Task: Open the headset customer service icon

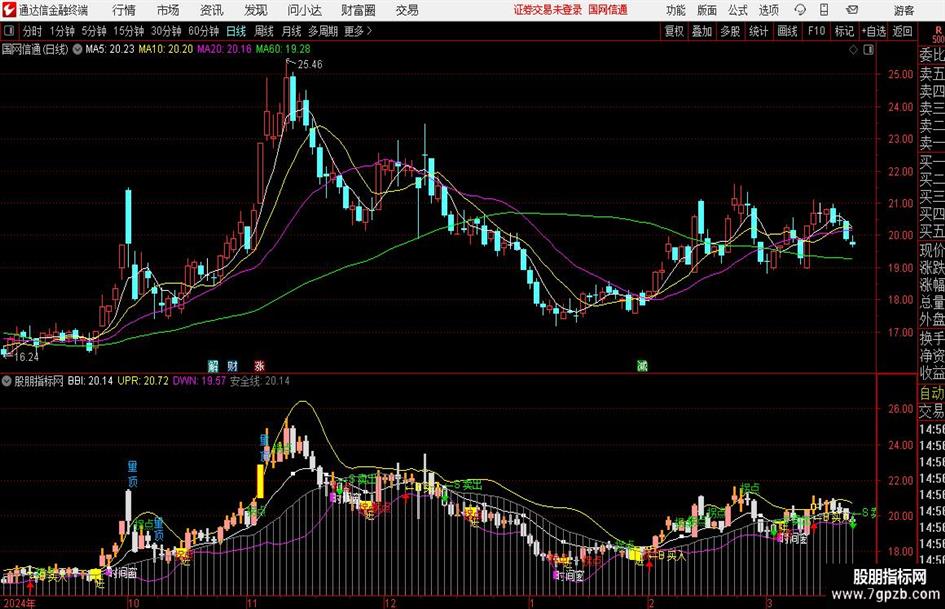Action: pyautogui.click(x=800, y=10)
